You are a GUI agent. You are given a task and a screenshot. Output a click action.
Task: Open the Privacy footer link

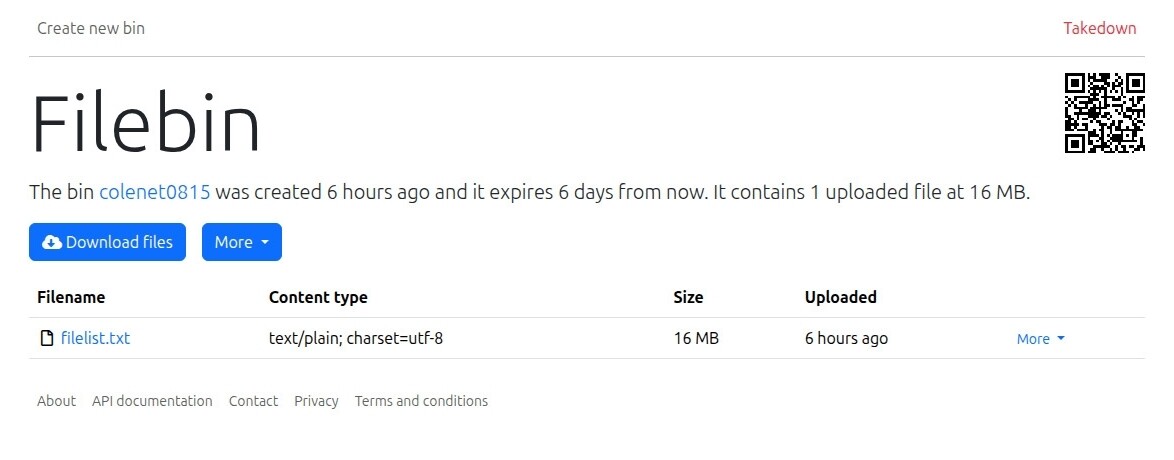click(316, 401)
